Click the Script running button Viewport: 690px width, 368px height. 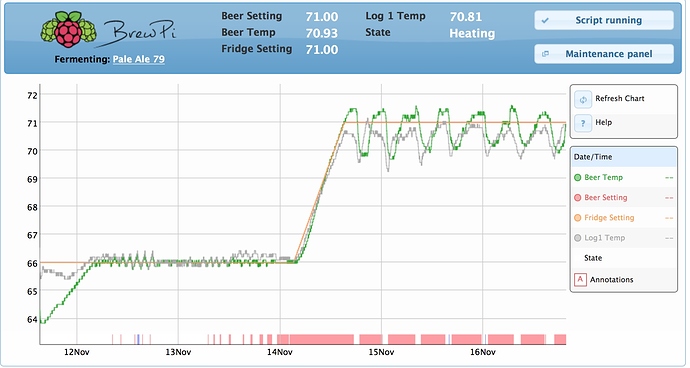coord(604,20)
